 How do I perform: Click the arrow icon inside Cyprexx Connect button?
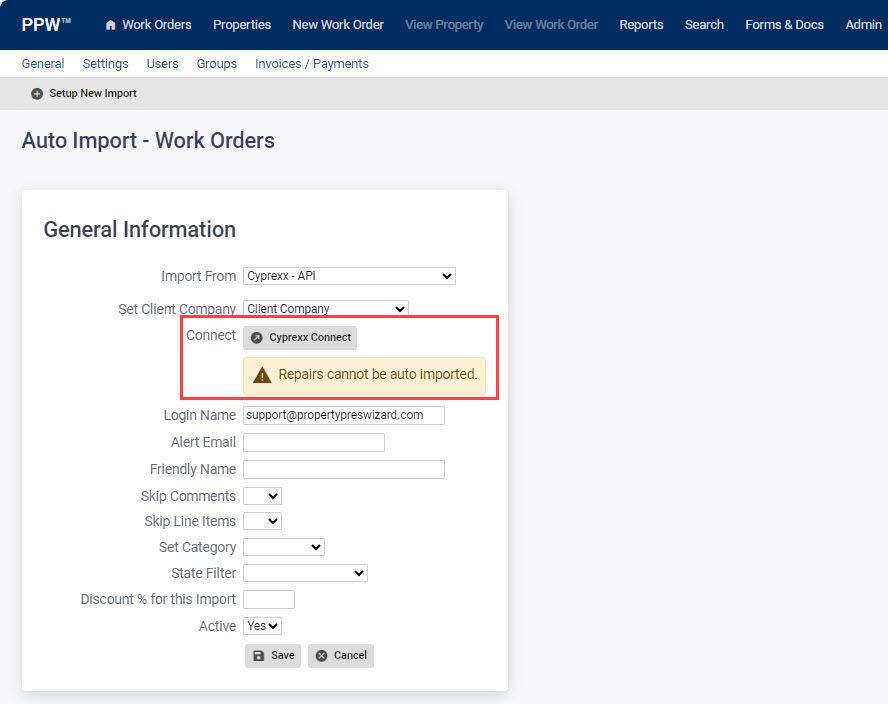[258, 337]
